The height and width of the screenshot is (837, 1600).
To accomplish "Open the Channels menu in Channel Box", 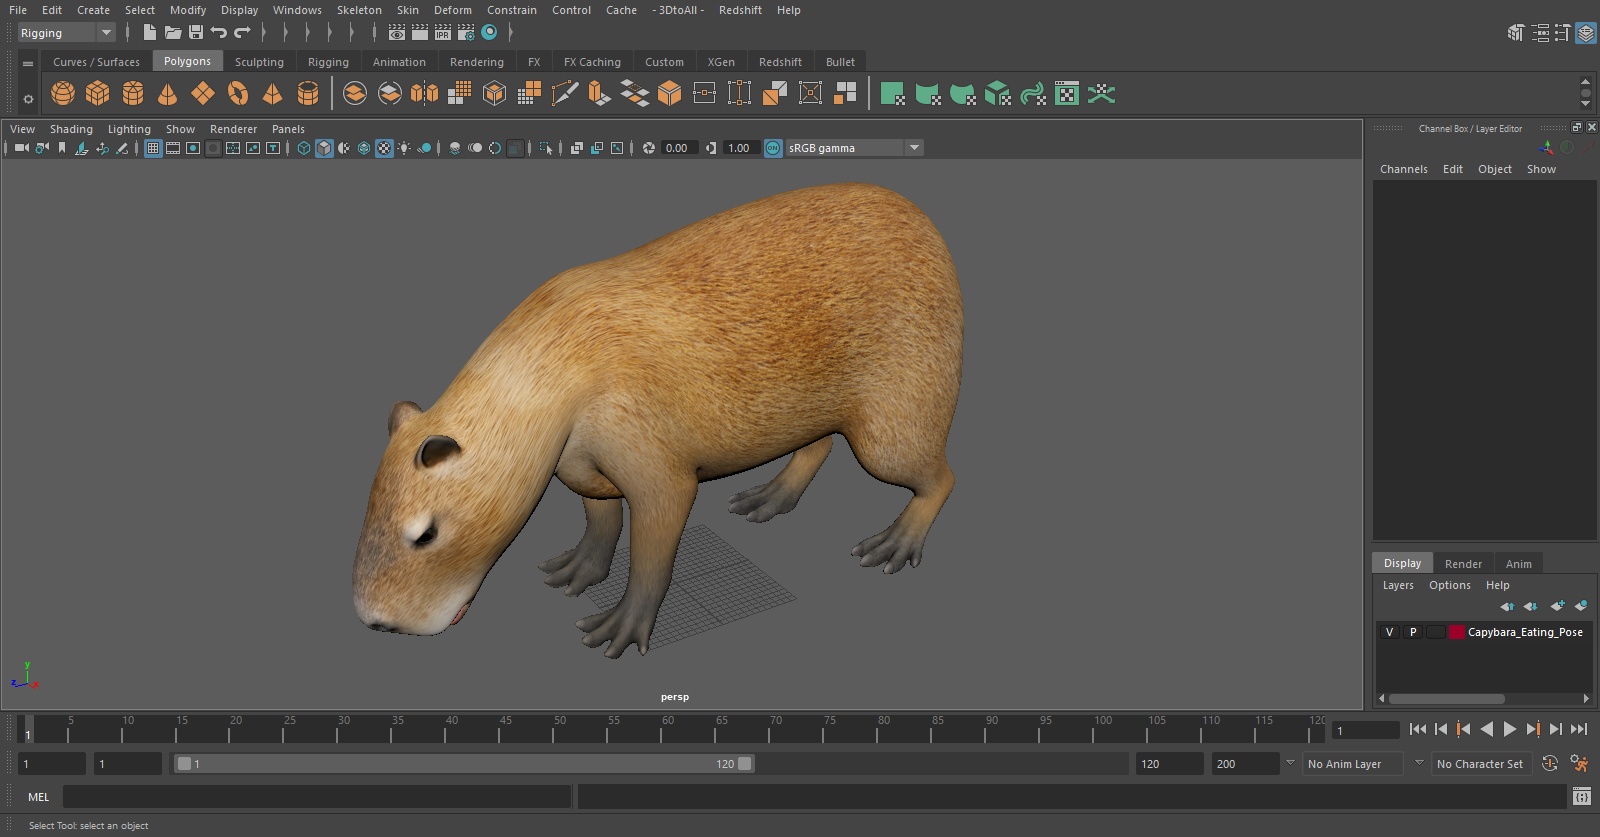I will pyautogui.click(x=1404, y=169).
